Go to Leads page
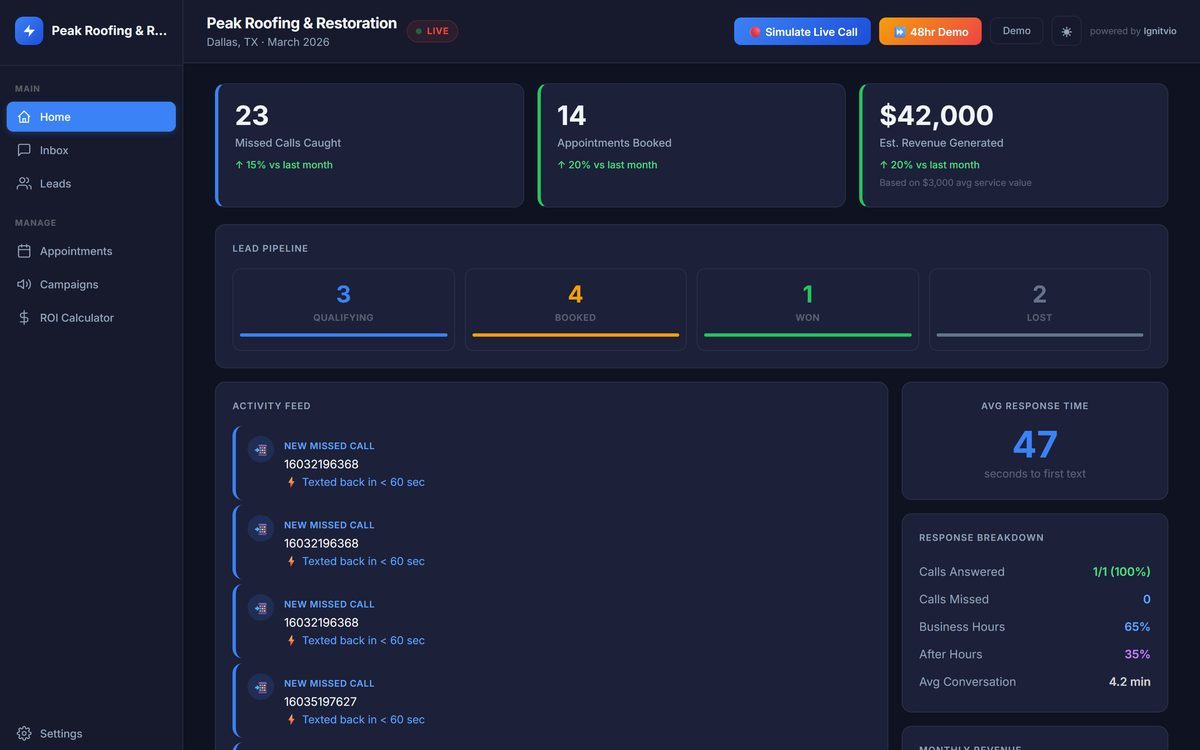The height and width of the screenshot is (750, 1200). pos(91,184)
